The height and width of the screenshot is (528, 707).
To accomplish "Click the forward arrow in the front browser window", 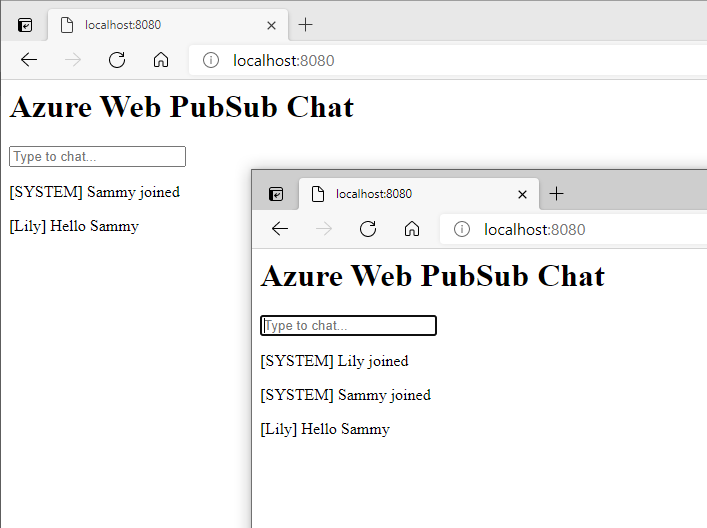I will [x=324, y=229].
